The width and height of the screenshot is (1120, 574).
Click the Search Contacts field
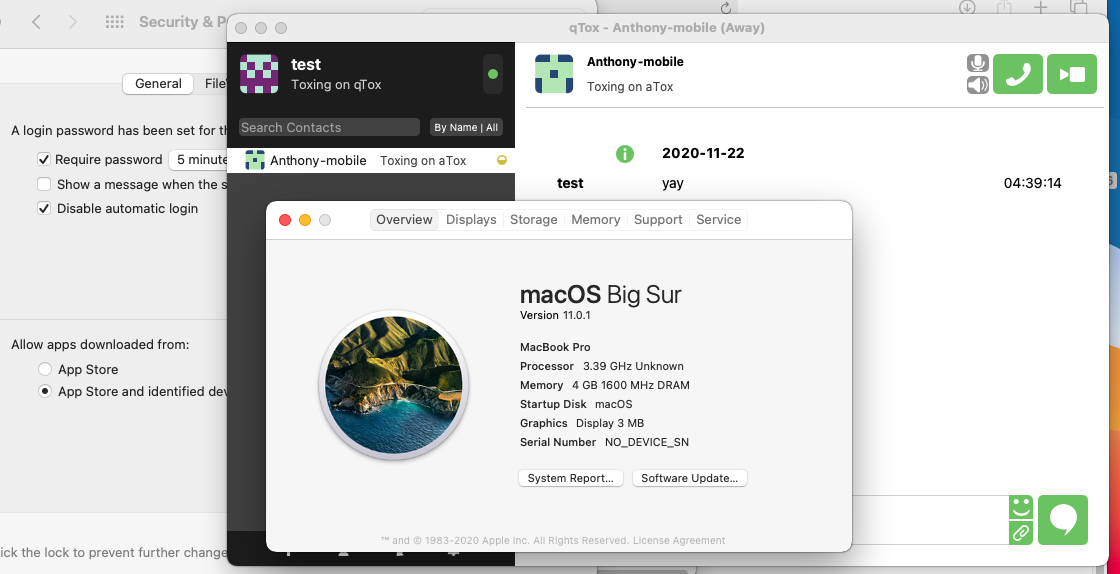(329, 127)
